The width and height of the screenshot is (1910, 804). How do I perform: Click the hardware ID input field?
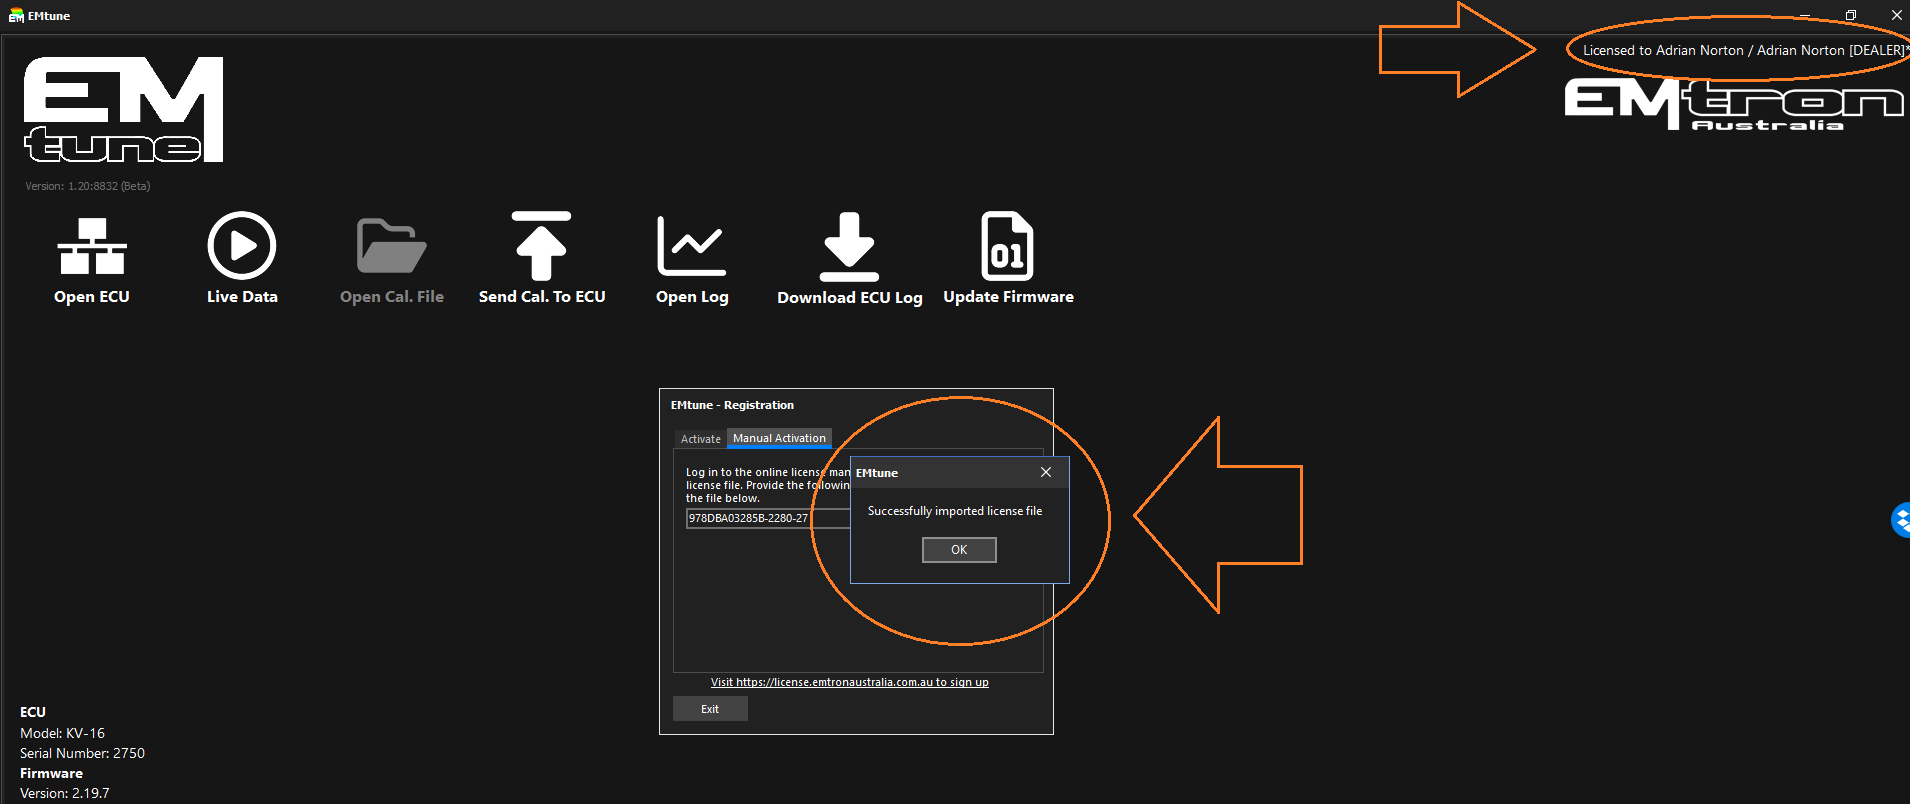tap(768, 518)
